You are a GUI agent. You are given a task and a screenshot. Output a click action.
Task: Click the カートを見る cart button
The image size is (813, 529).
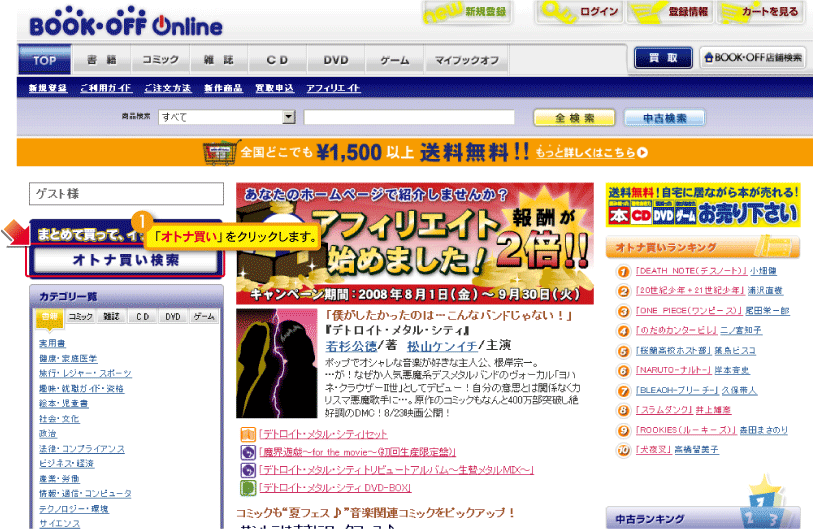(760, 12)
